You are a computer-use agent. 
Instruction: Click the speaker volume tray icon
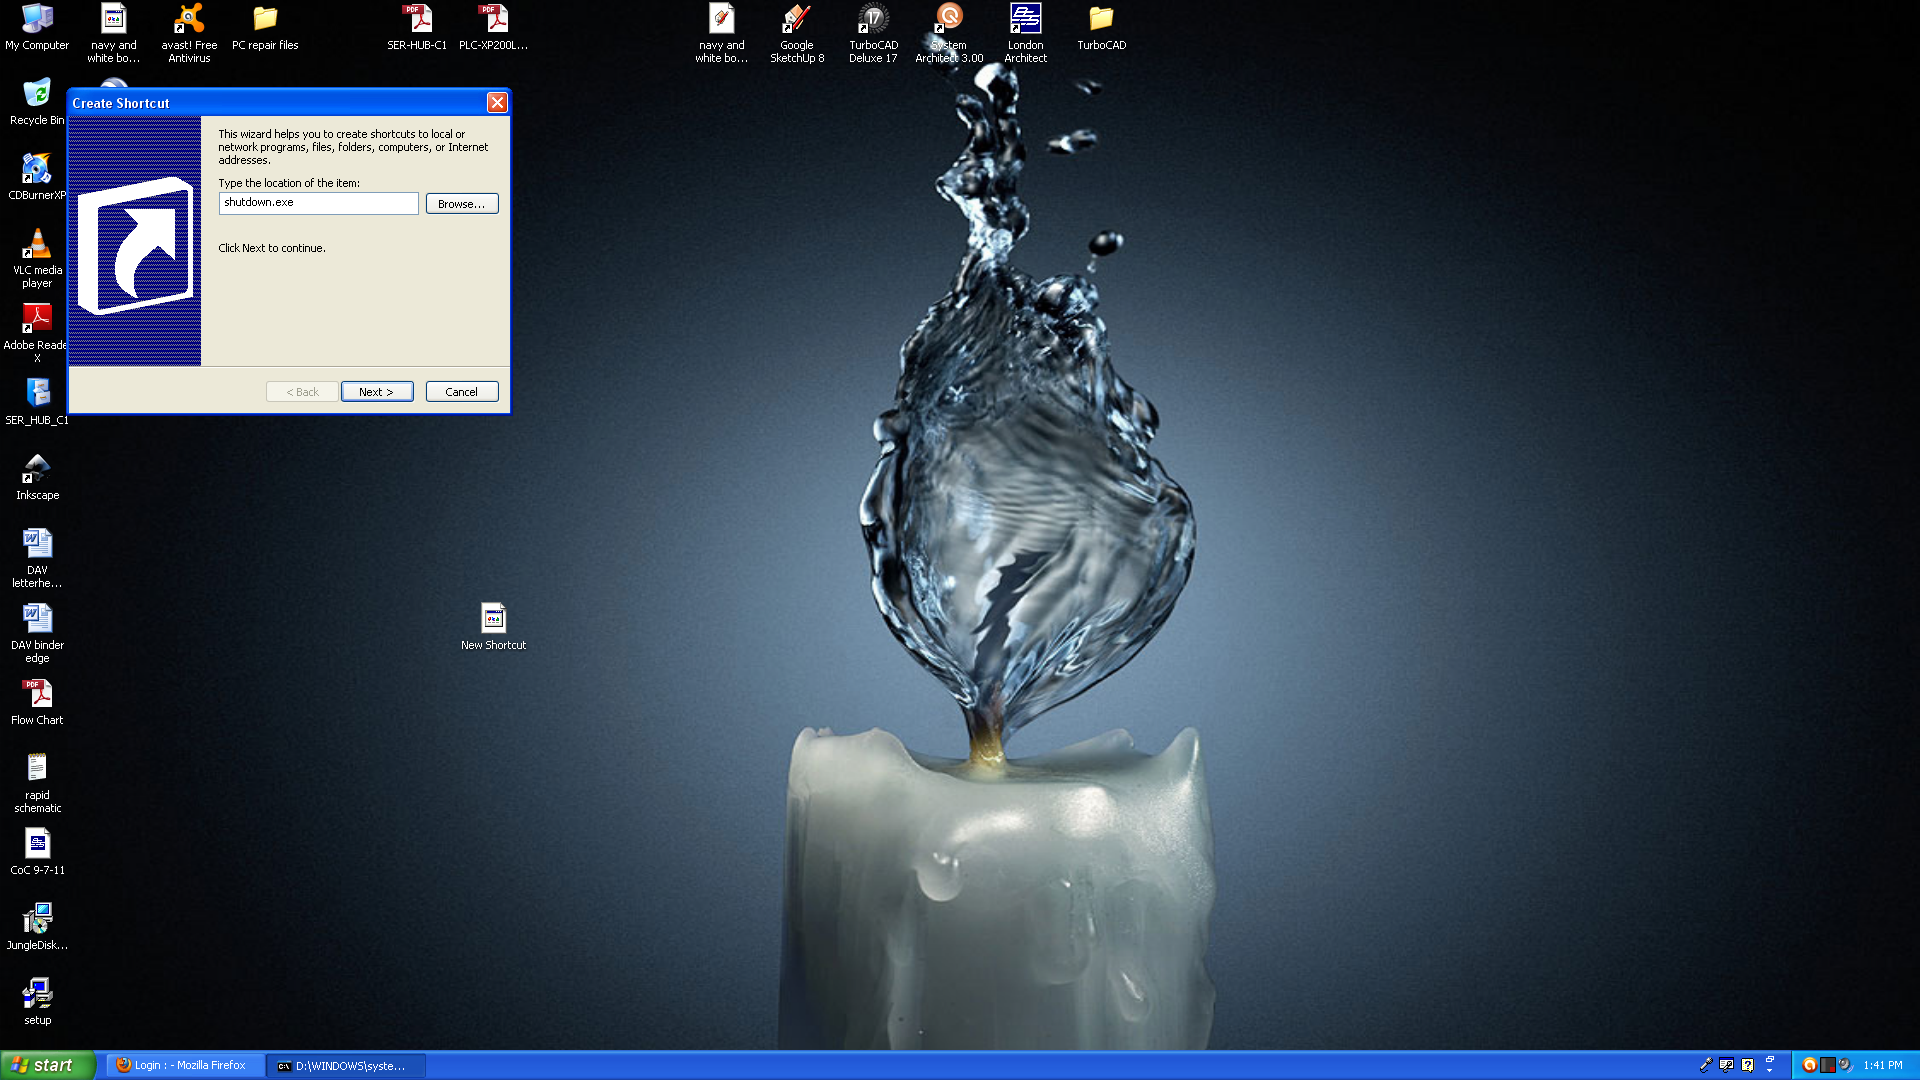point(1845,1065)
